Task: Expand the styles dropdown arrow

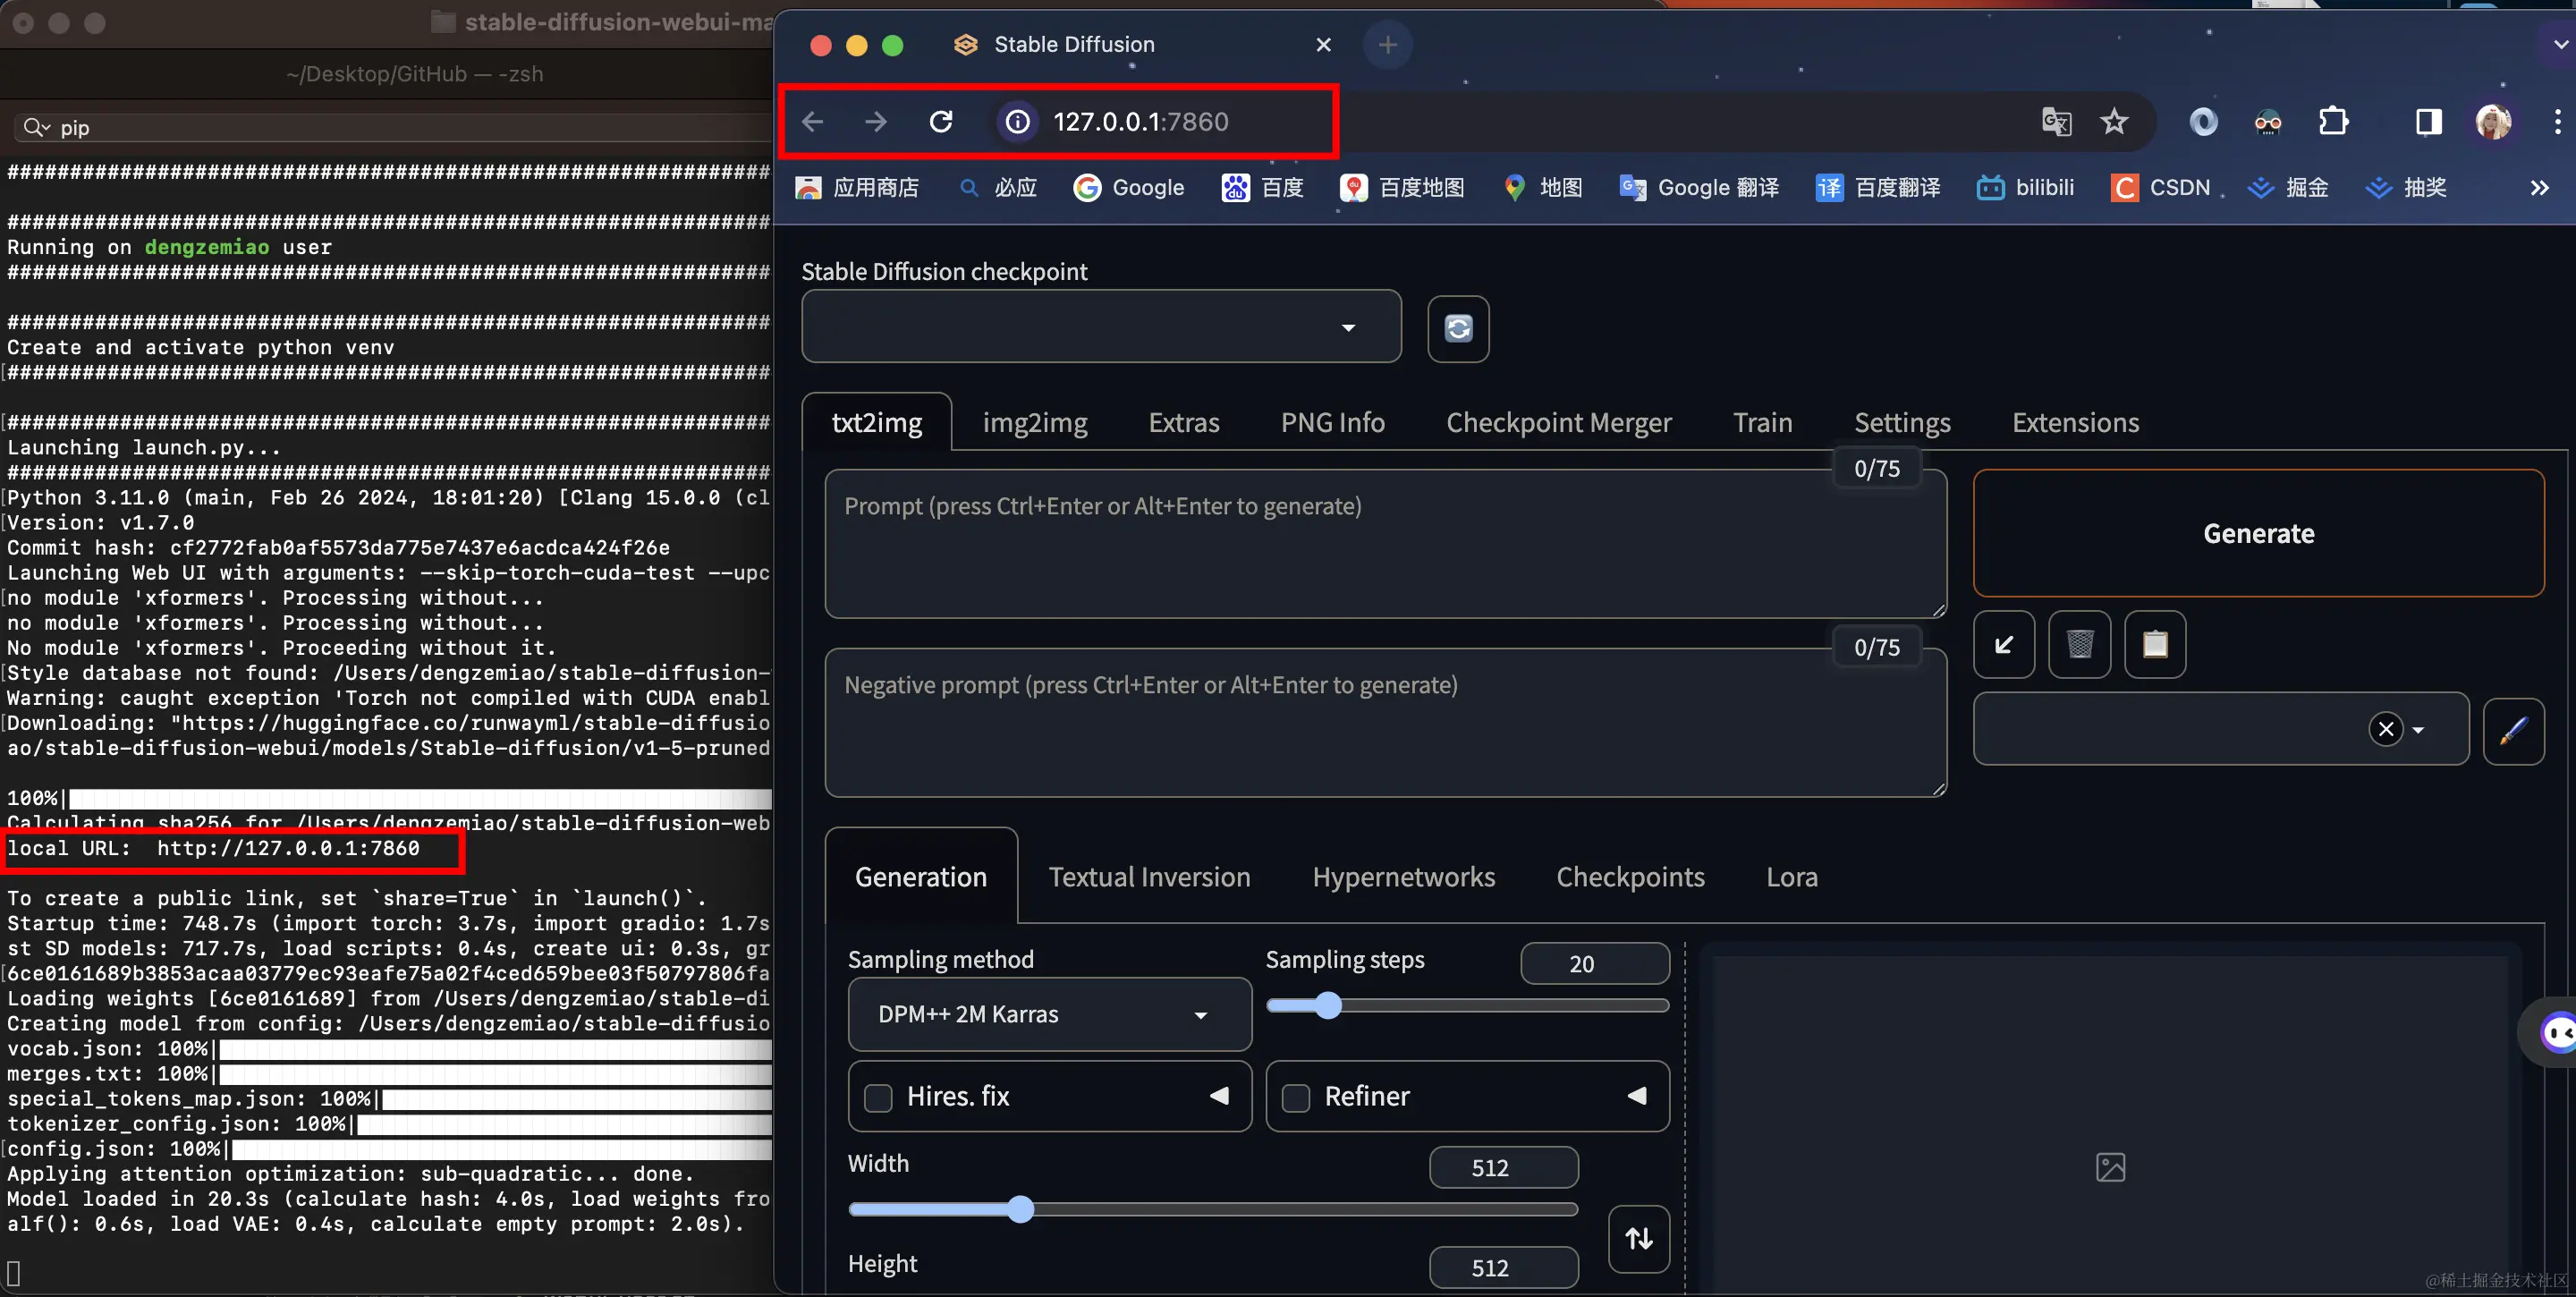Action: point(2418,730)
